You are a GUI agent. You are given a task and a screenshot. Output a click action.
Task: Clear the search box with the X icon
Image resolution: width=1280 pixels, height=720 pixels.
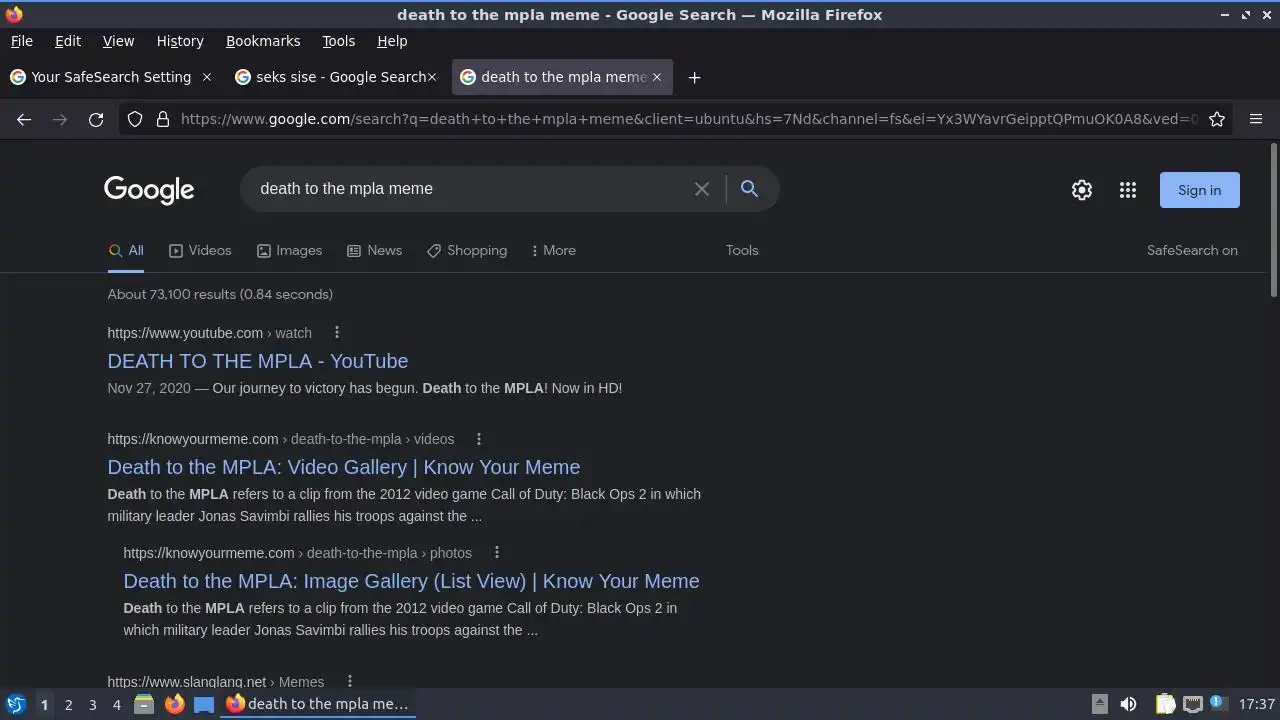pyautogui.click(x=702, y=189)
